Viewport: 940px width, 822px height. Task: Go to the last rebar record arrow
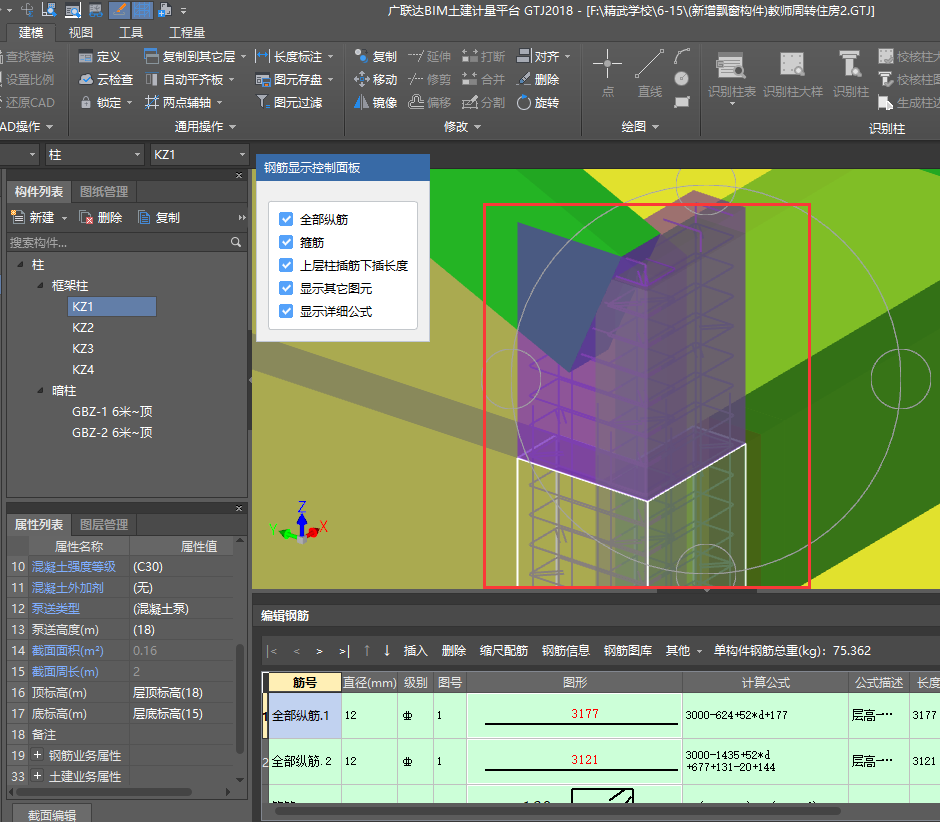pyautogui.click(x=344, y=651)
